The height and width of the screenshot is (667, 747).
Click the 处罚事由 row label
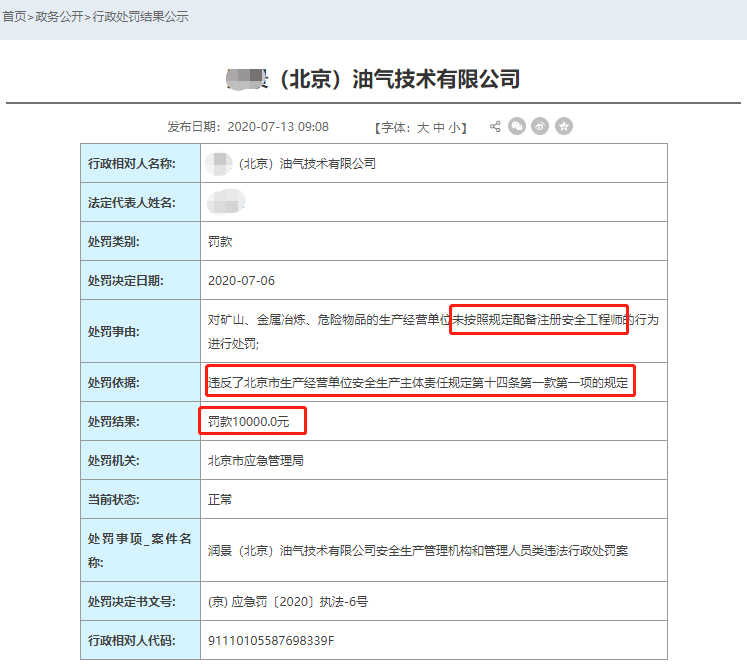click(116, 331)
